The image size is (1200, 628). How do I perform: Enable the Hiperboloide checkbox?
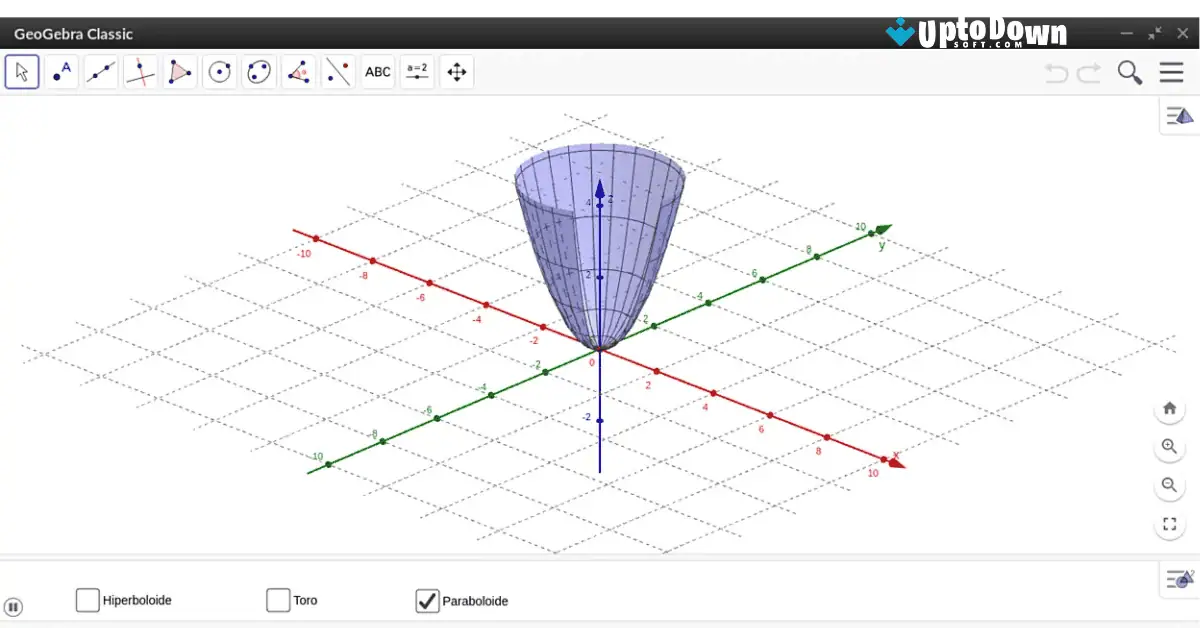[87, 599]
